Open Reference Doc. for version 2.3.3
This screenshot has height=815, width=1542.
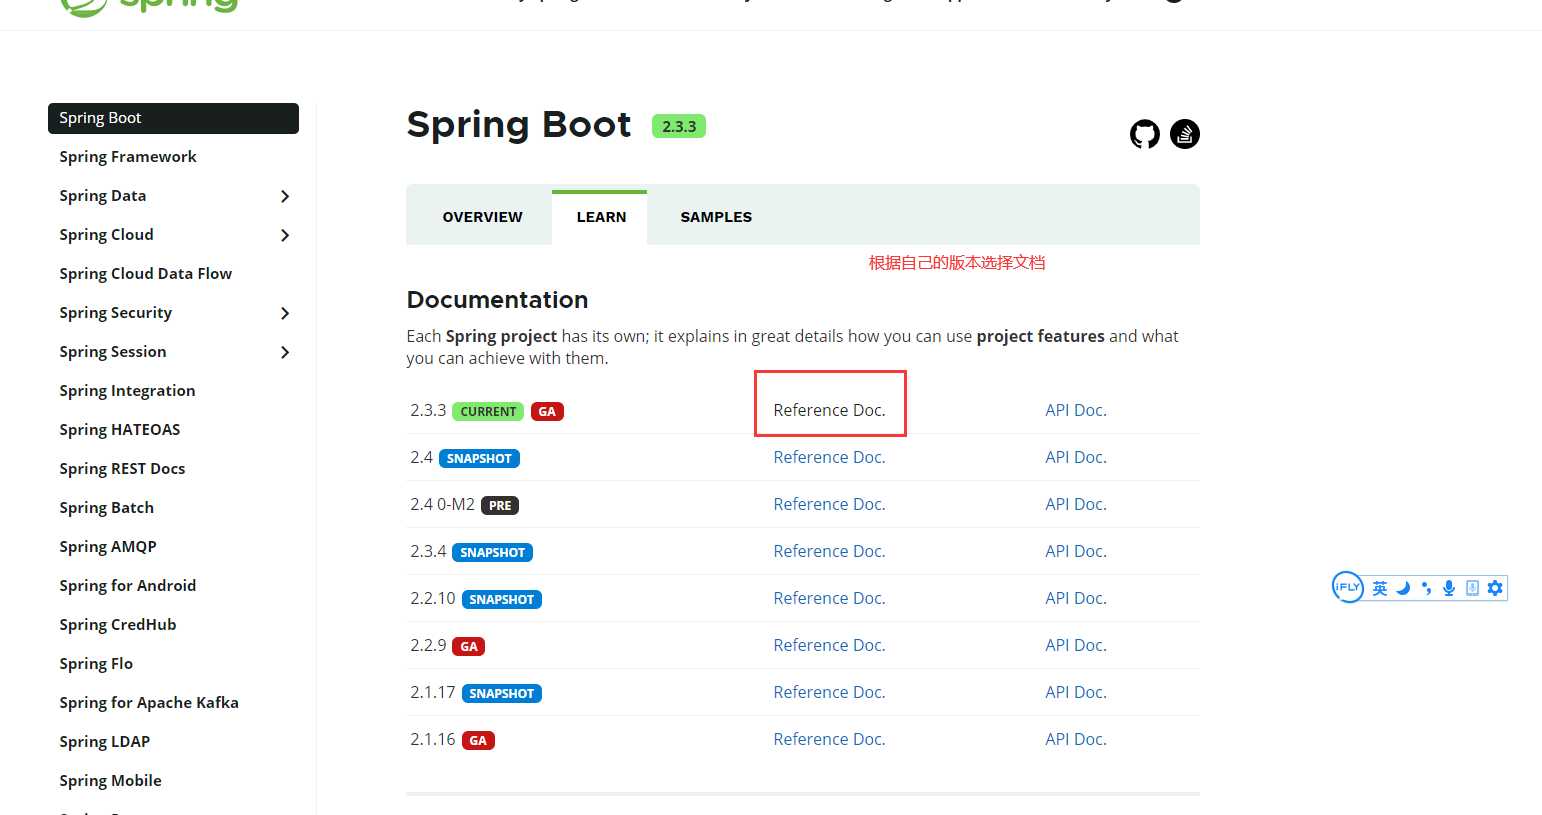(829, 410)
